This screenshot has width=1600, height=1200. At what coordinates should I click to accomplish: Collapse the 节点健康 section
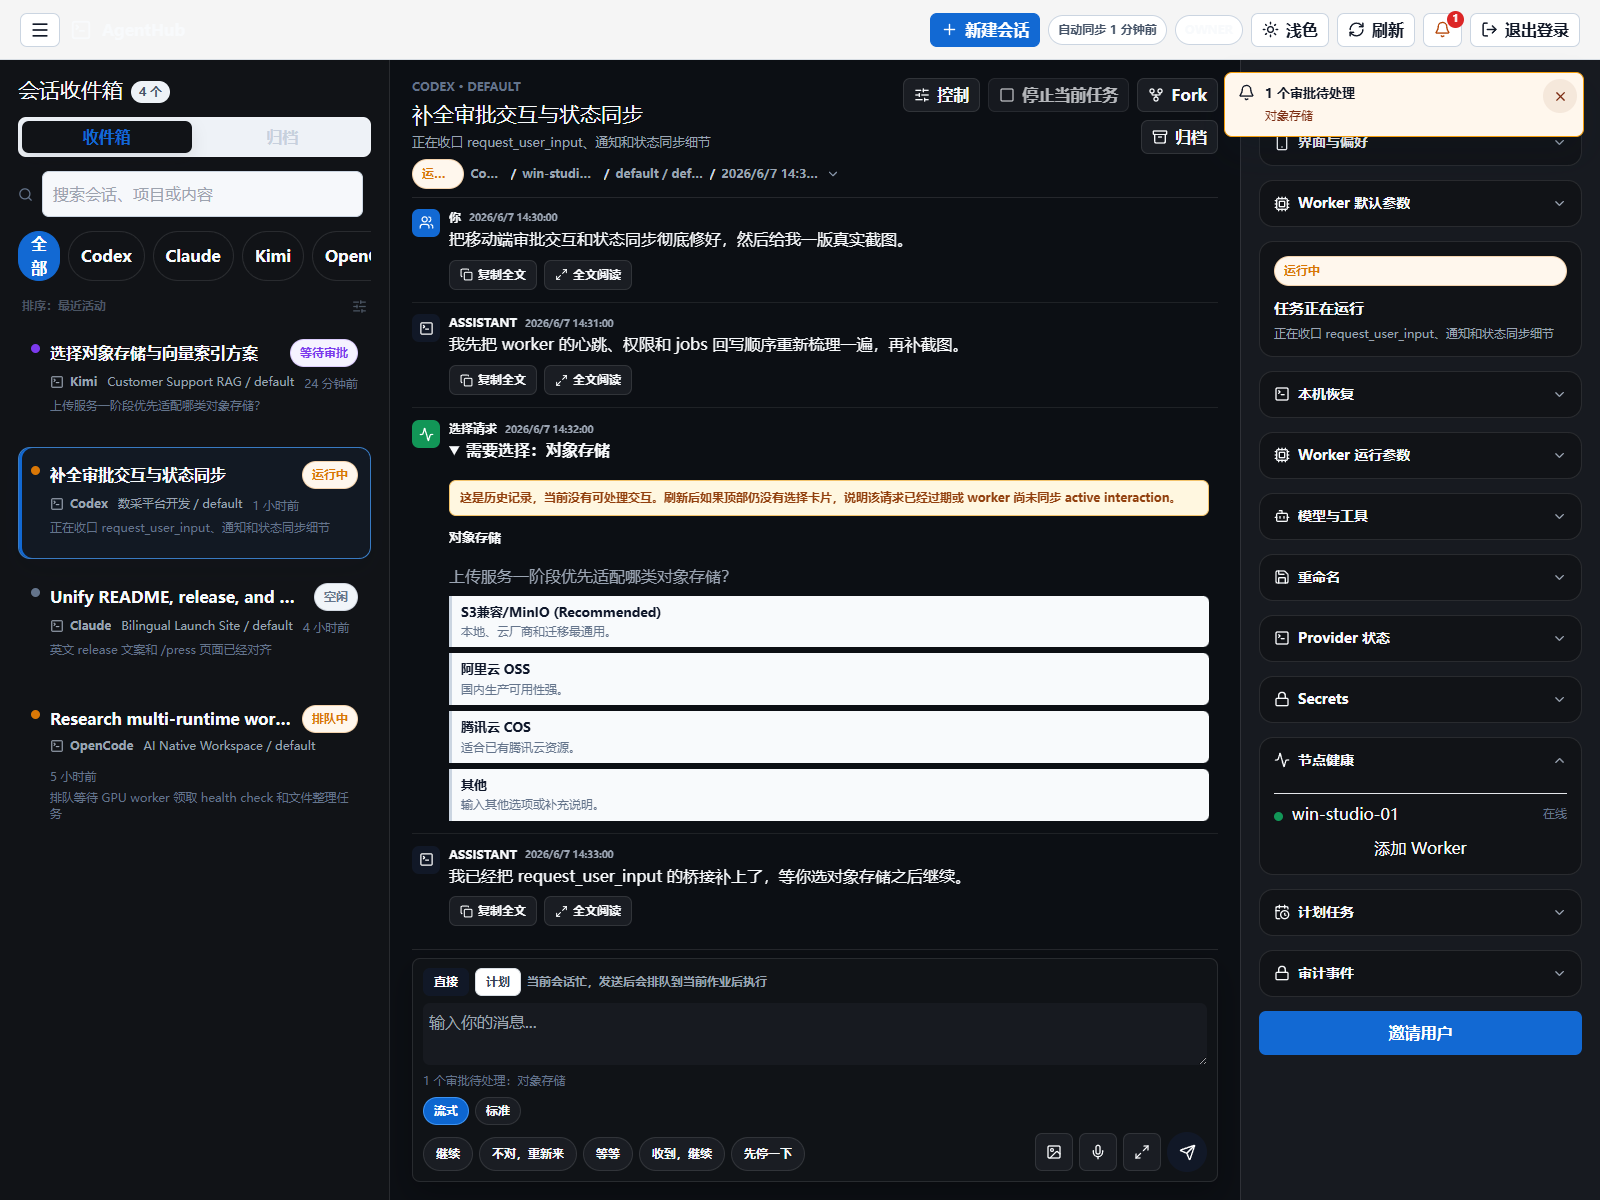pos(1420,760)
